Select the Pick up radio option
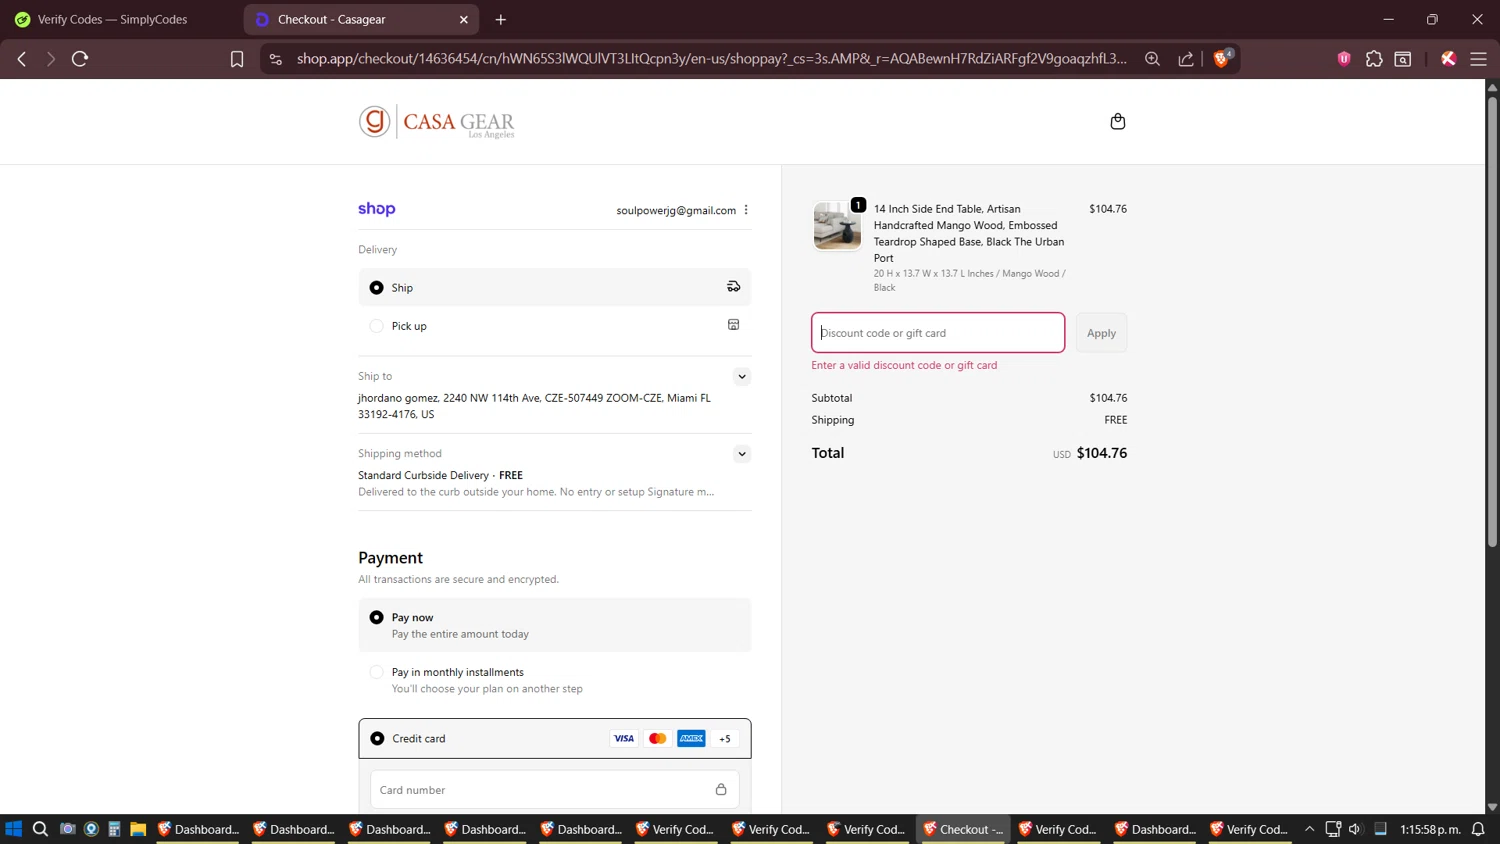Viewport: 1500px width, 844px height. click(376, 326)
